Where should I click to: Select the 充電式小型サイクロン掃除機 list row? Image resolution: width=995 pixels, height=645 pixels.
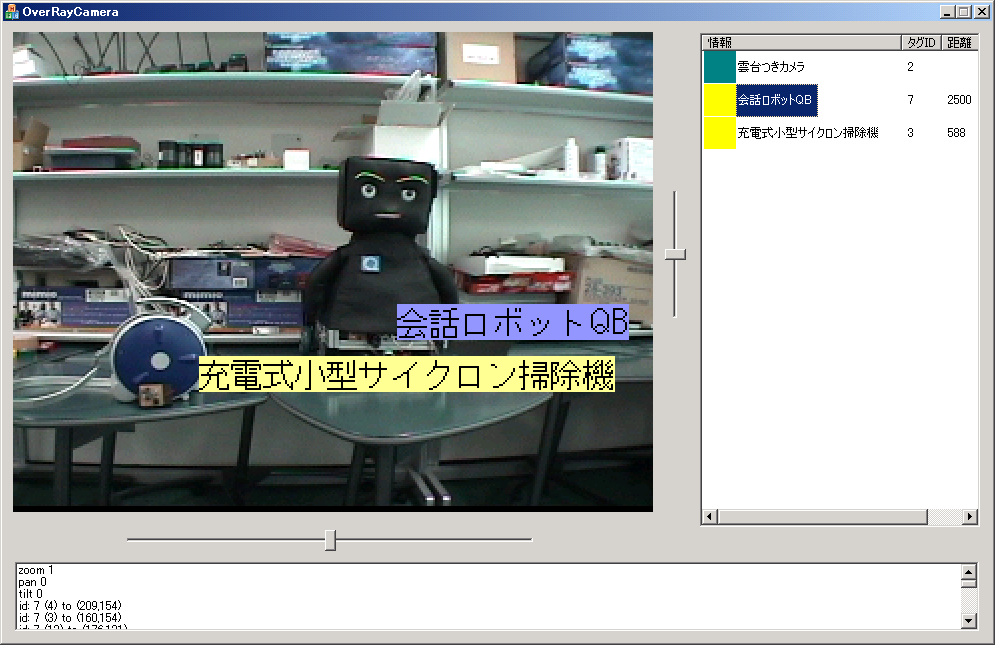tap(840, 133)
